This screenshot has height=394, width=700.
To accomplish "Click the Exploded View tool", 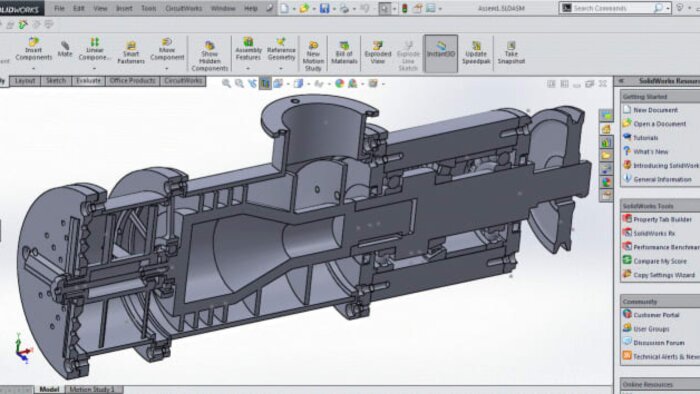I will (378, 53).
